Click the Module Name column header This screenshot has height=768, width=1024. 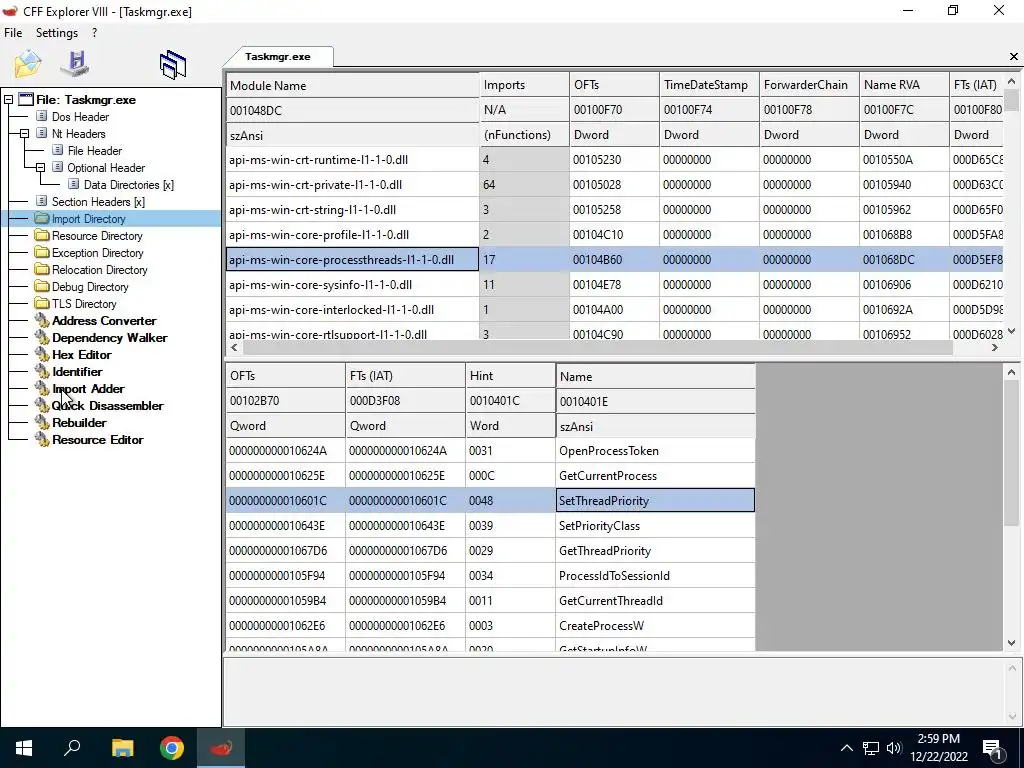click(352, 86)
